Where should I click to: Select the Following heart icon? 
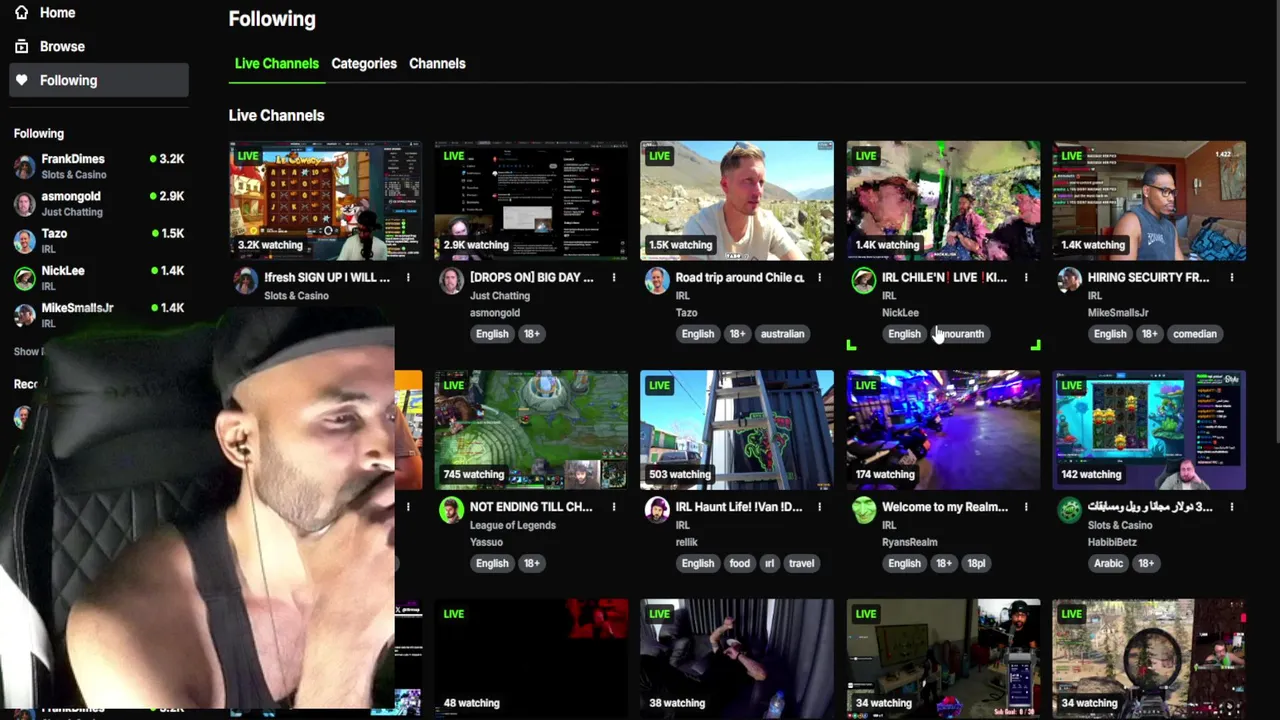[22, 80]
